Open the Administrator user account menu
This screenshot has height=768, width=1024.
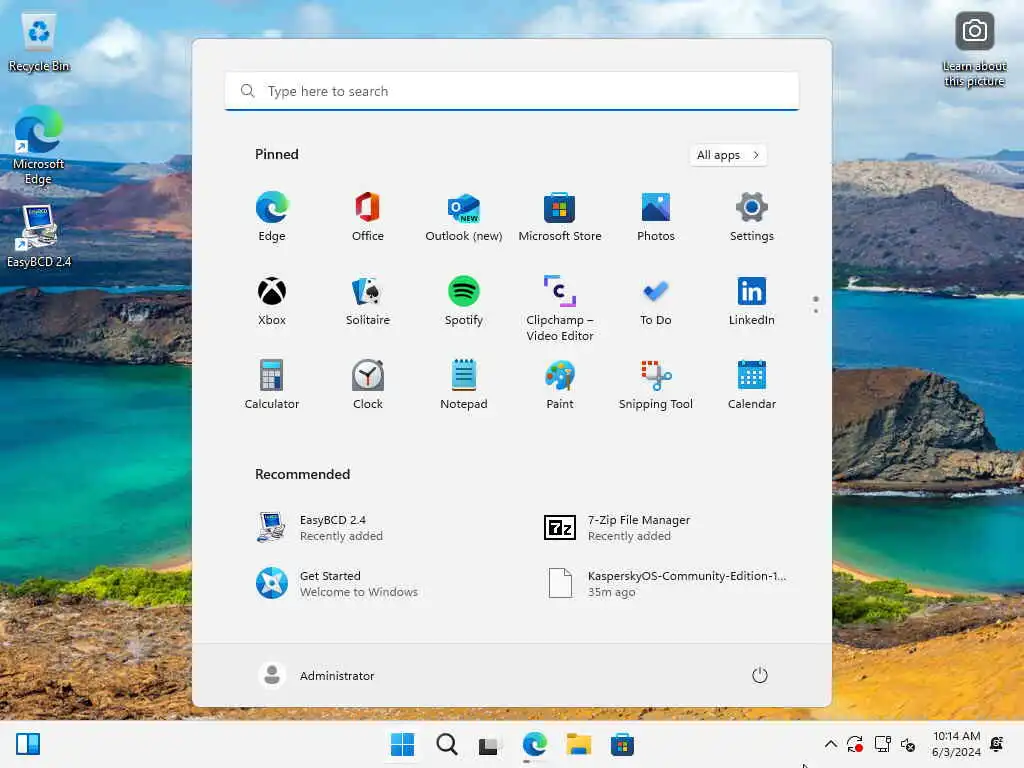click(x=317, y=675)
